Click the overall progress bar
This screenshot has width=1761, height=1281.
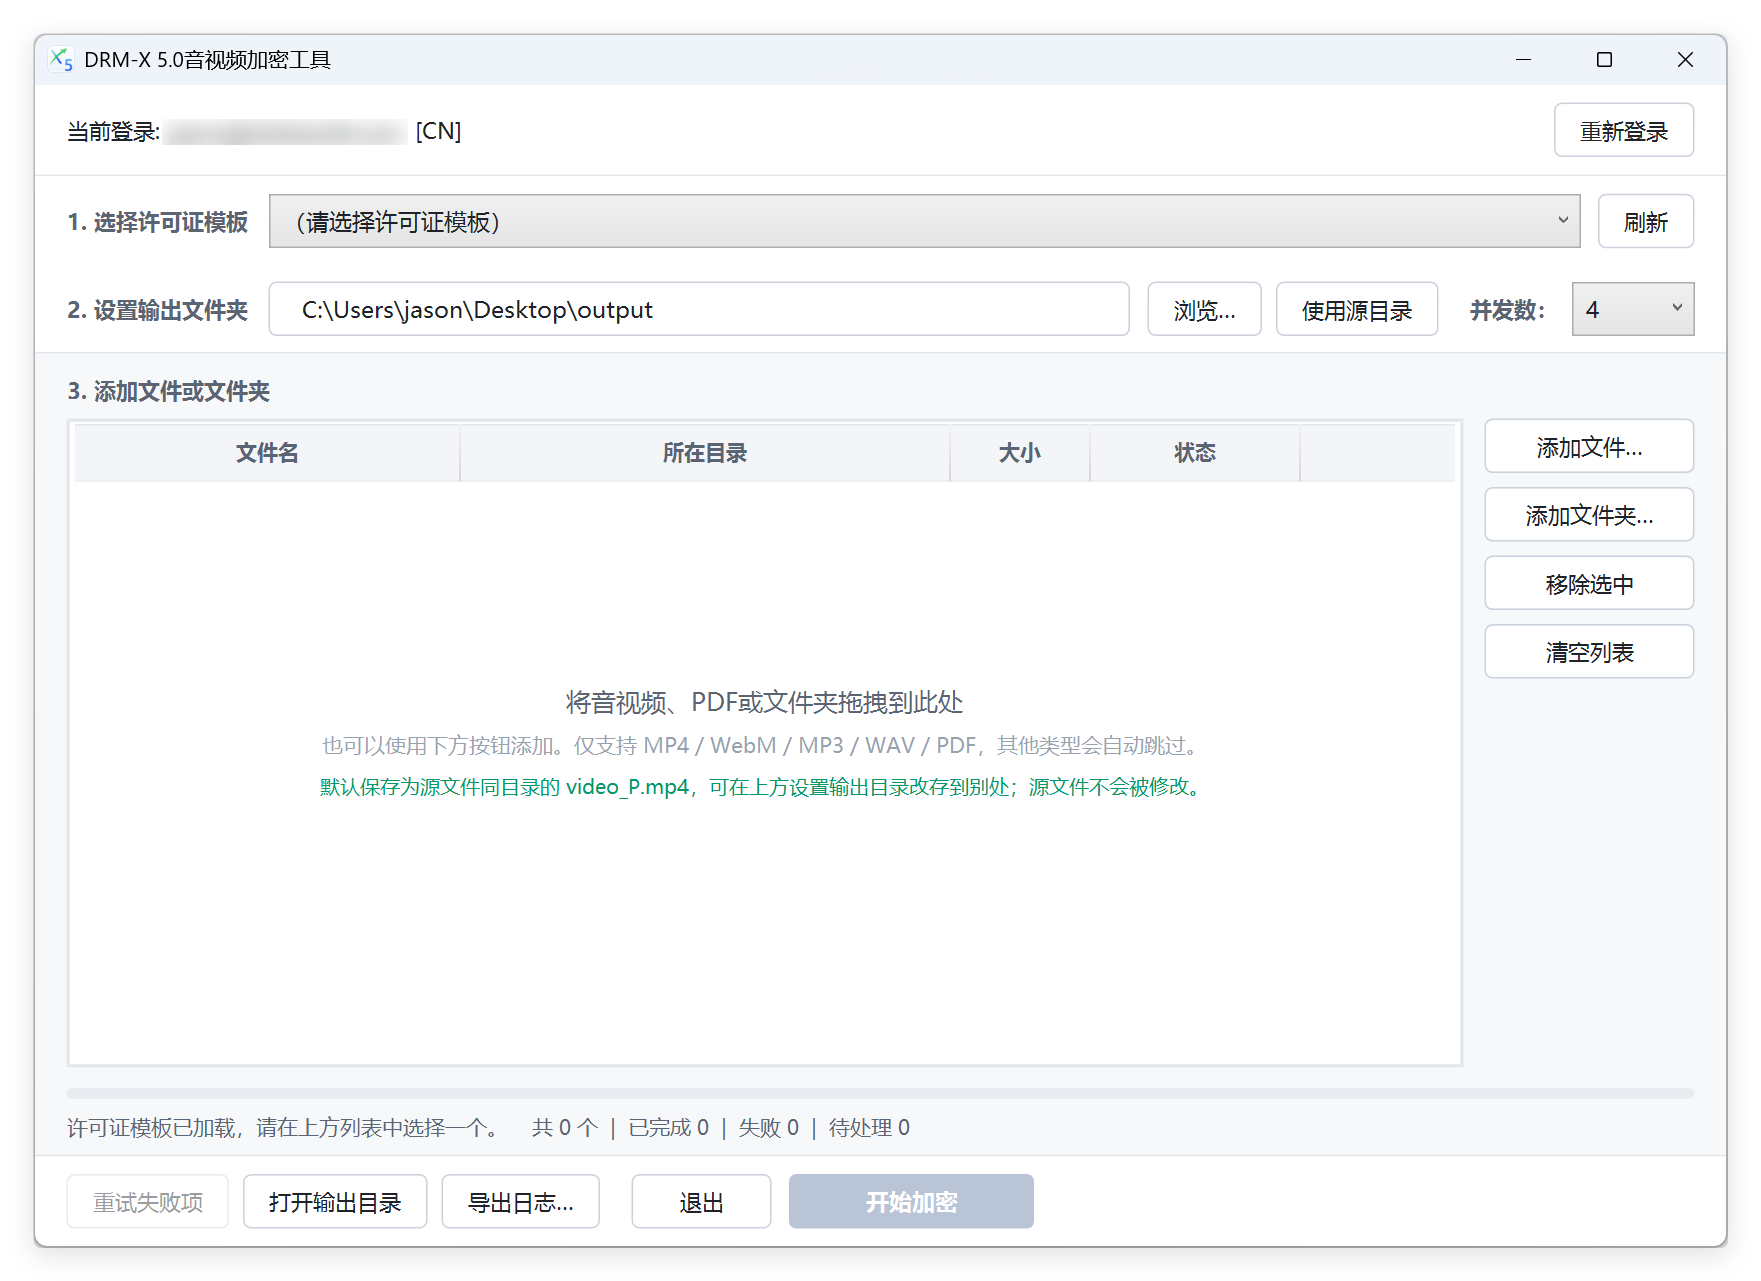pos(880,1093)
